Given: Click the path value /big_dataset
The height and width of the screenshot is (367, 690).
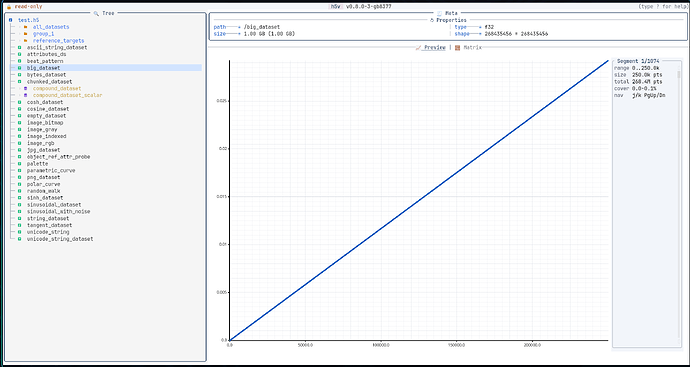Looking at the screenshot, I should (x=261, y=27).
